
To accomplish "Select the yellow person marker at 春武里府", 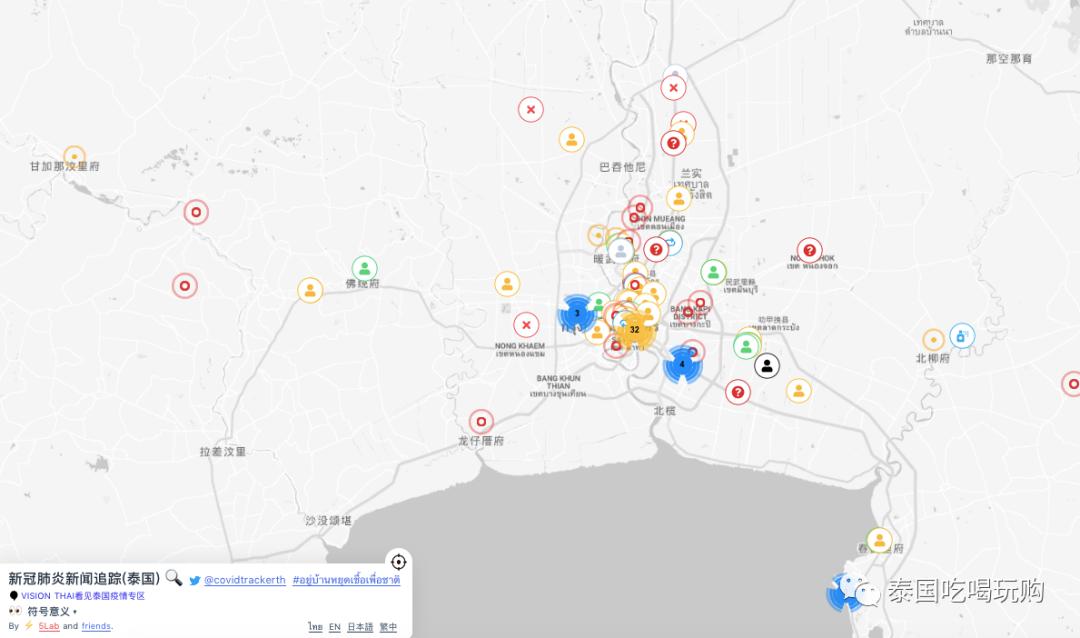I will pos(879,540).
